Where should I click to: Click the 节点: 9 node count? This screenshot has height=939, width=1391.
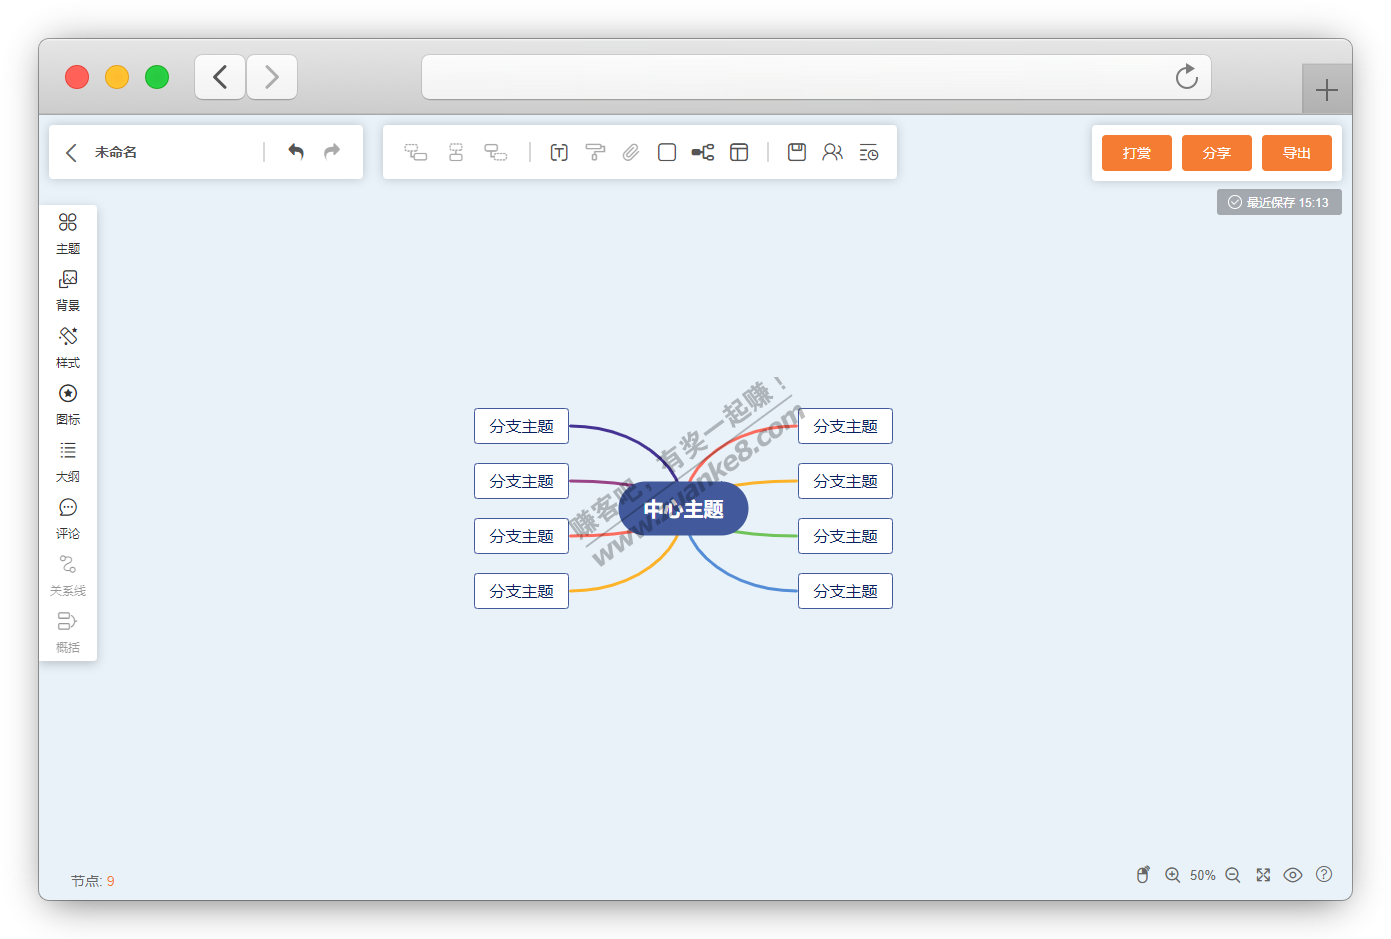pos(93,881)
